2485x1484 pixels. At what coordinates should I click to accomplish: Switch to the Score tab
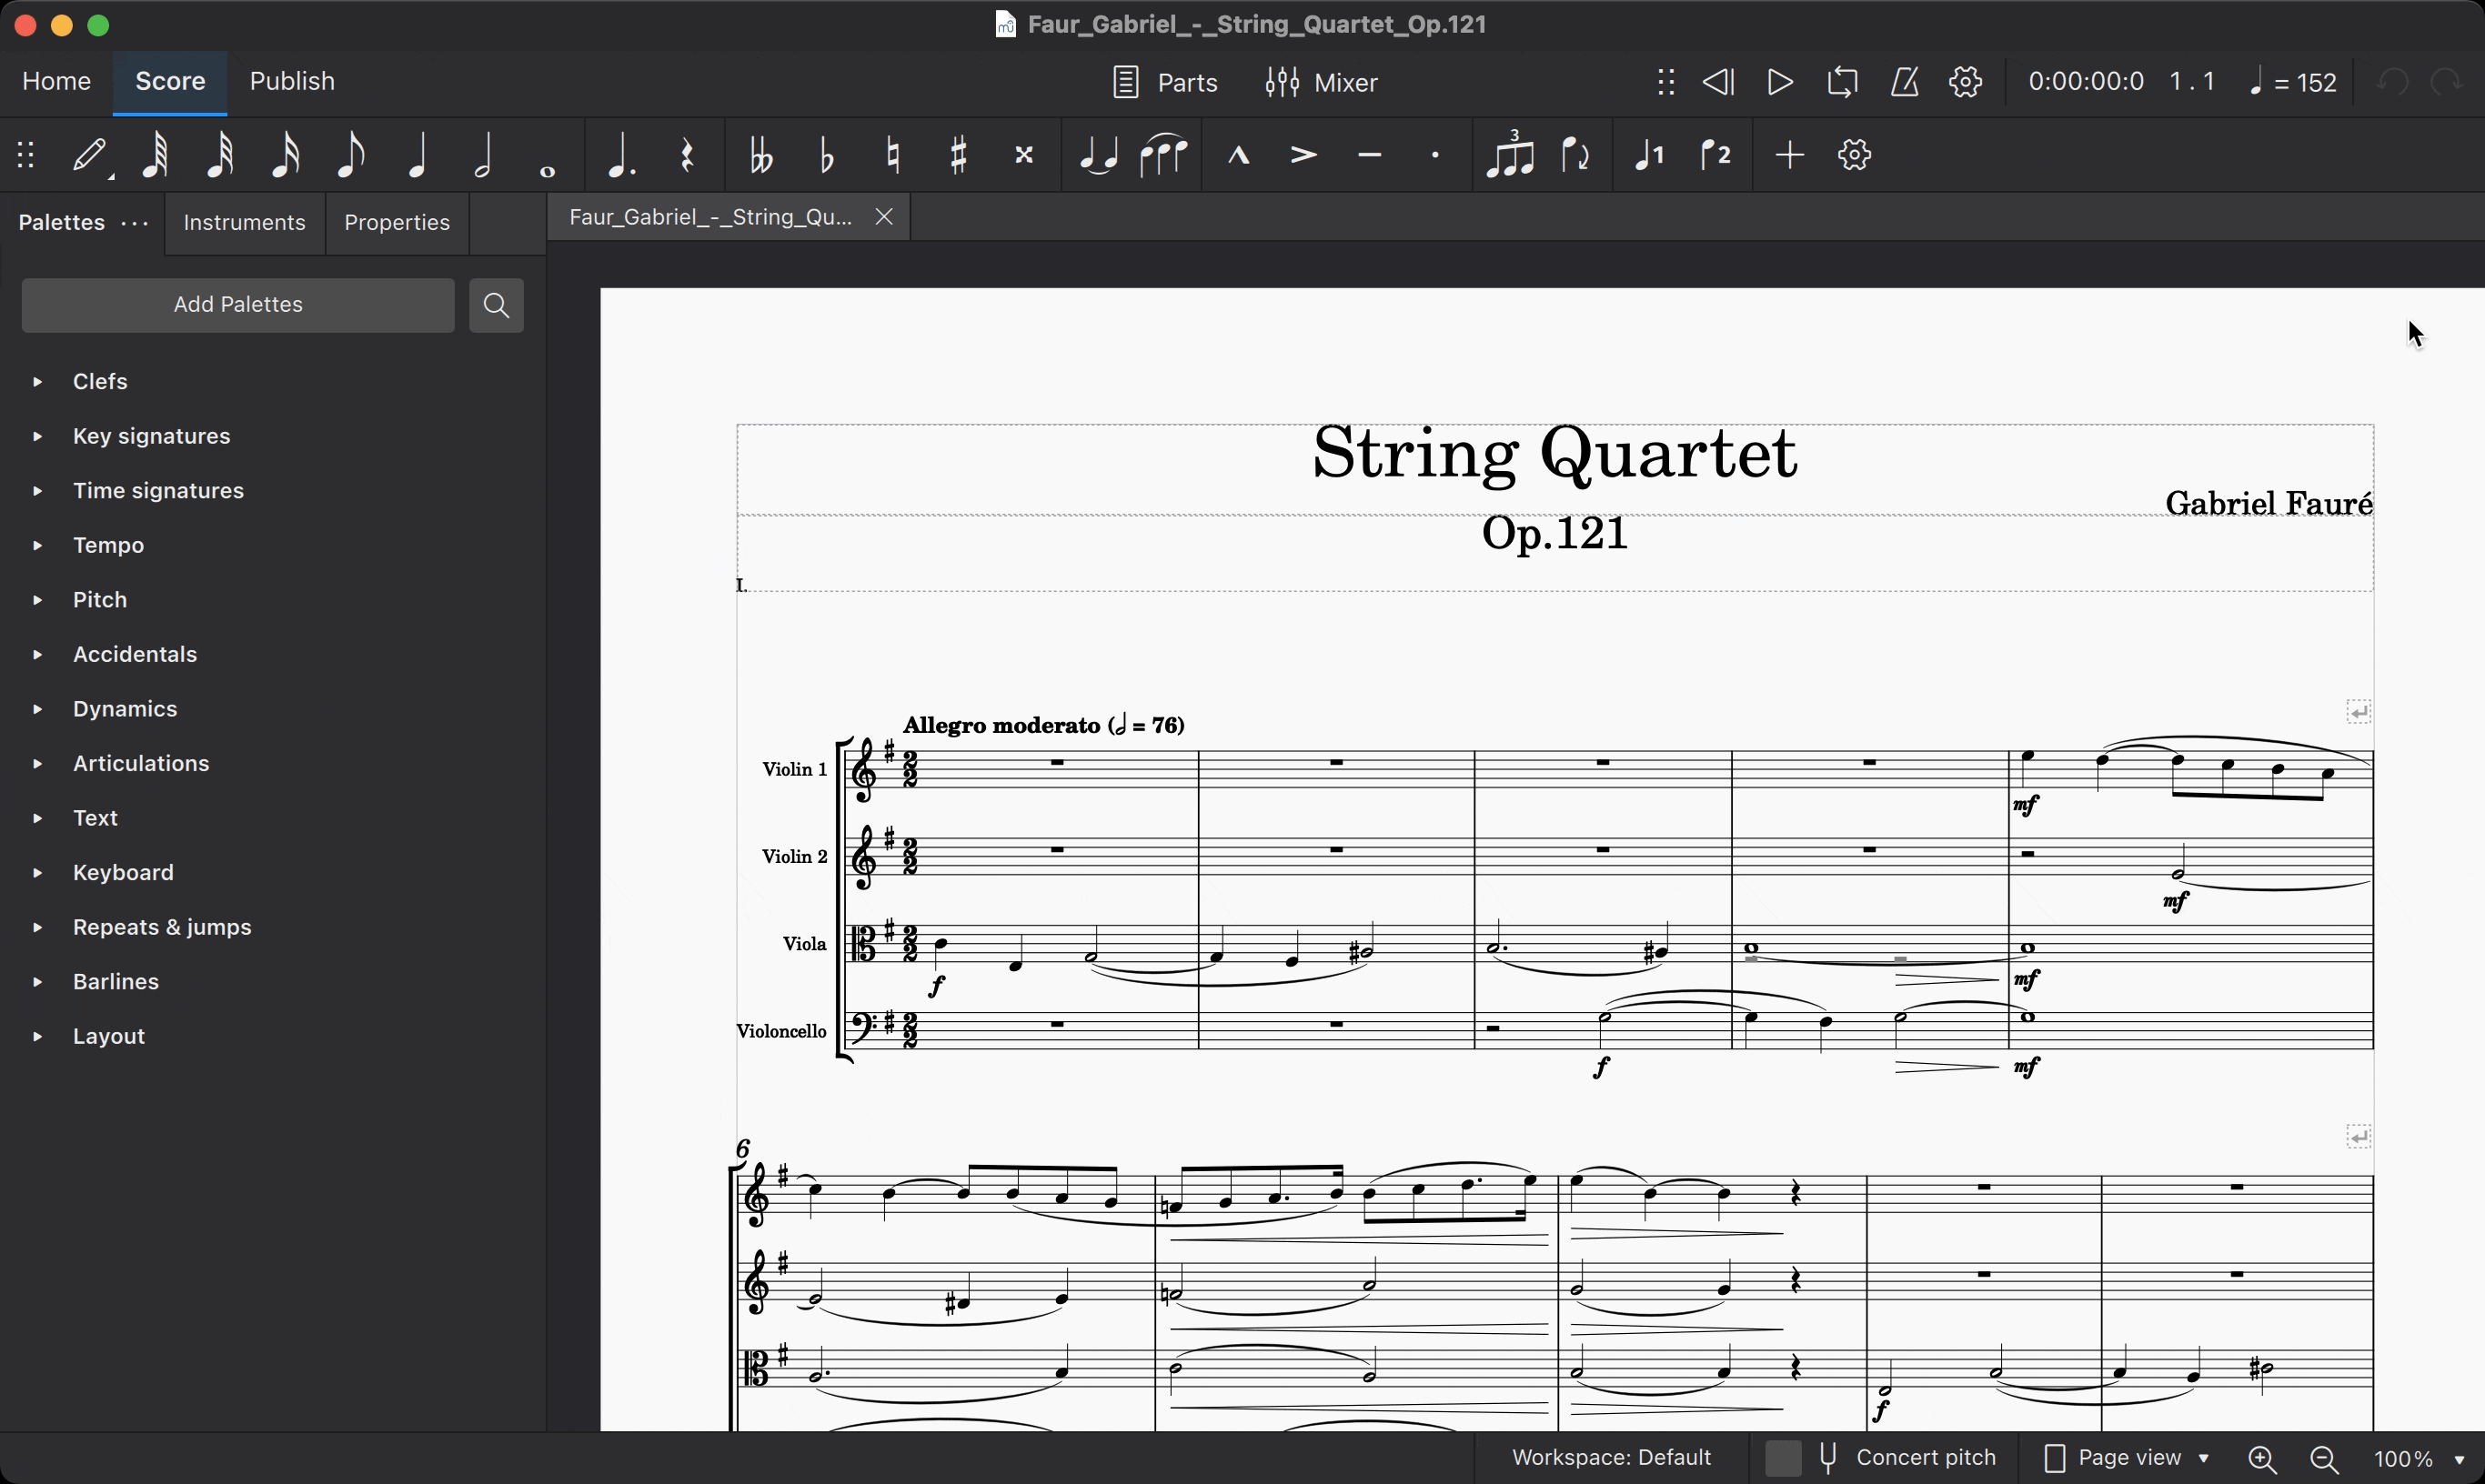(x=169, y=81)
